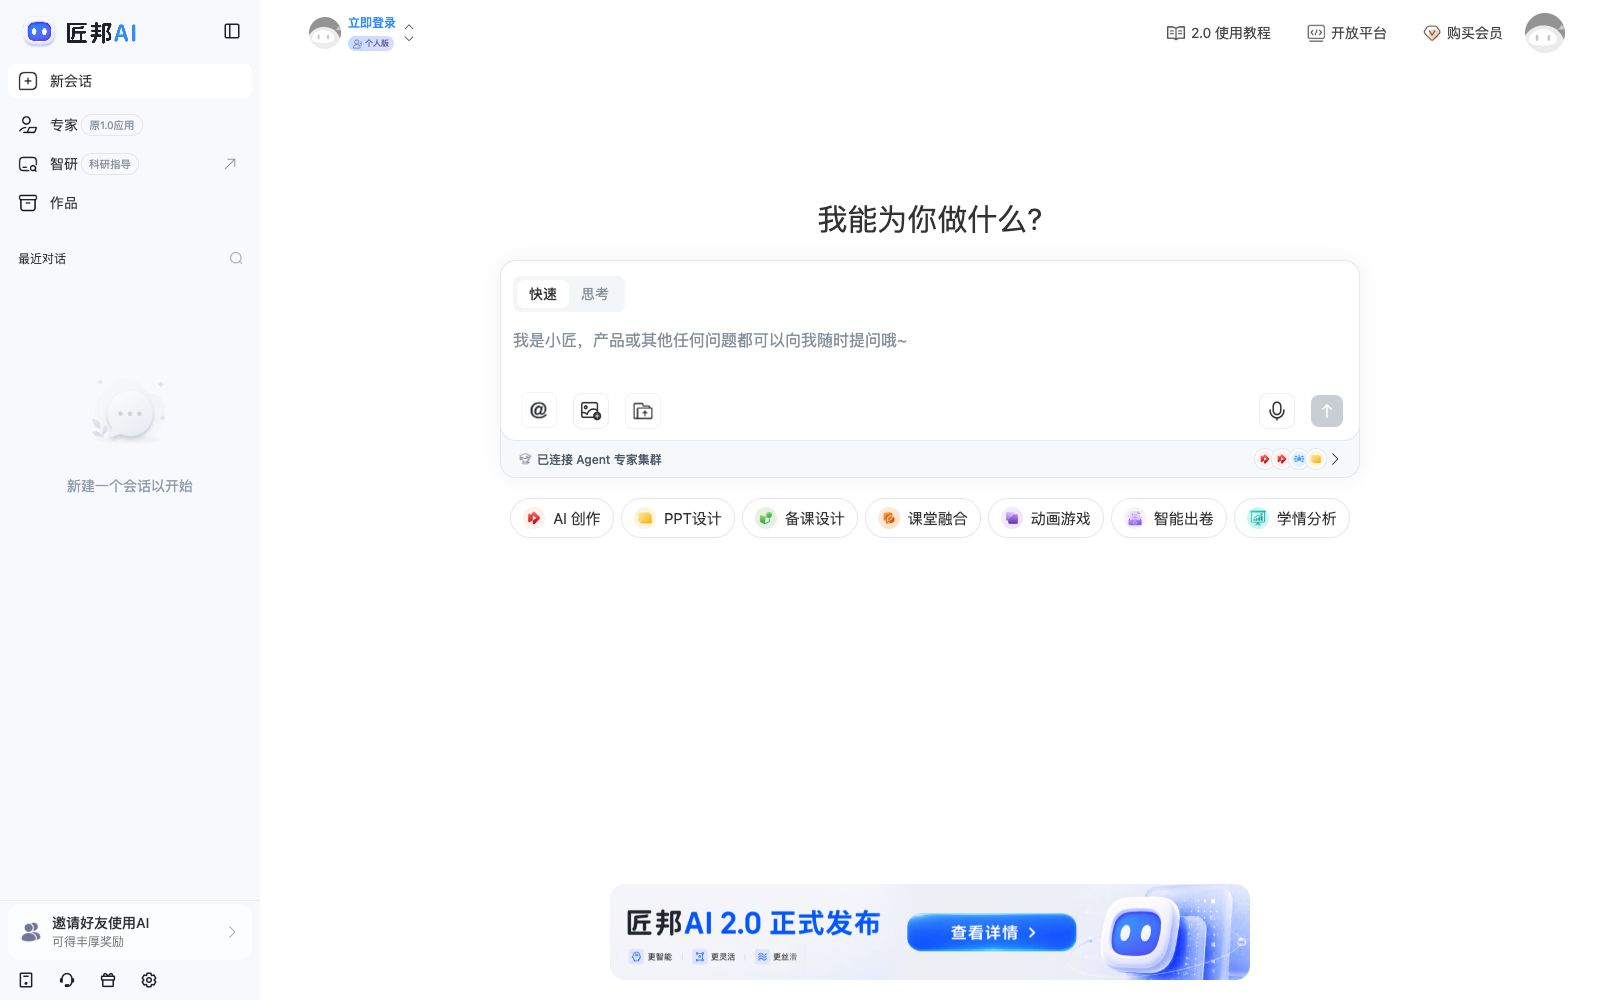Click 查看详情 on the banner
Screen dimensions: 1600x1000
[x=992, y=932]
